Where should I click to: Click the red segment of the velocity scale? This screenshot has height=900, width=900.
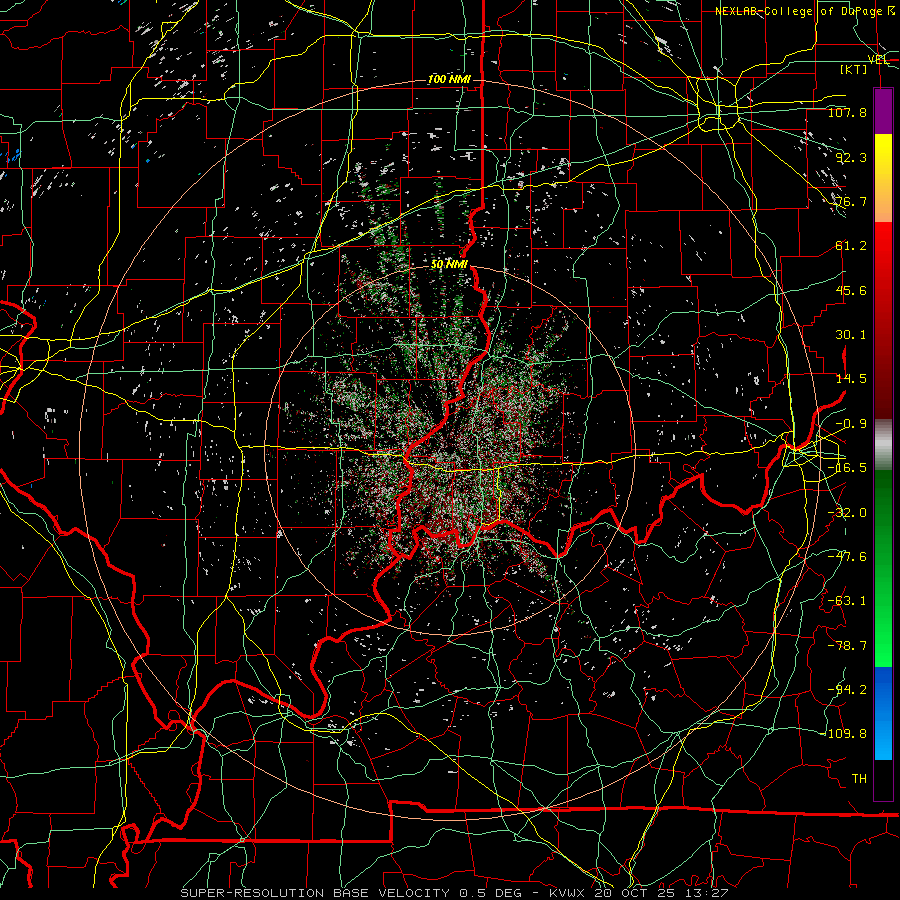[883, 320]
